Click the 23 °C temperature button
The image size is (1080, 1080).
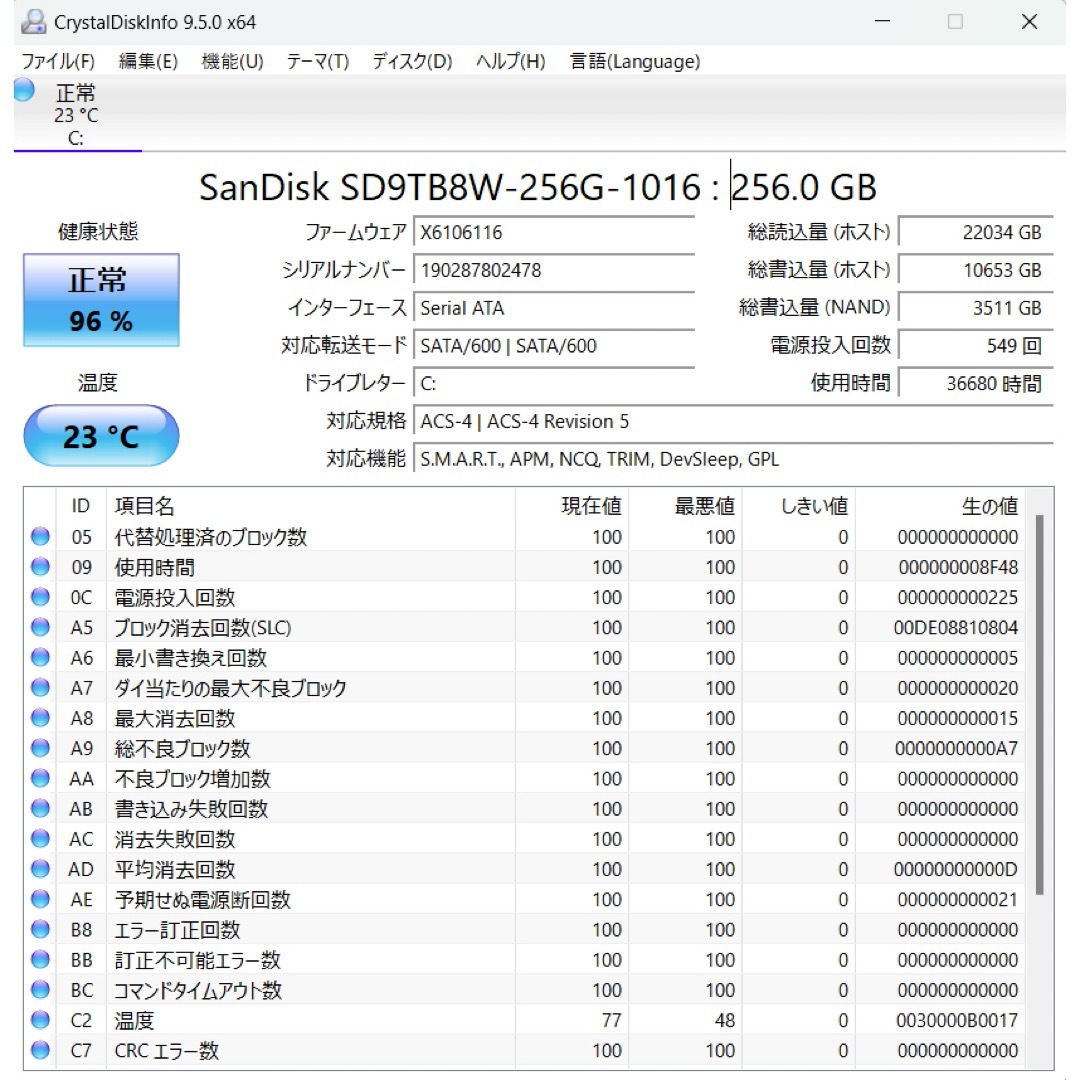tap(101, 436)
